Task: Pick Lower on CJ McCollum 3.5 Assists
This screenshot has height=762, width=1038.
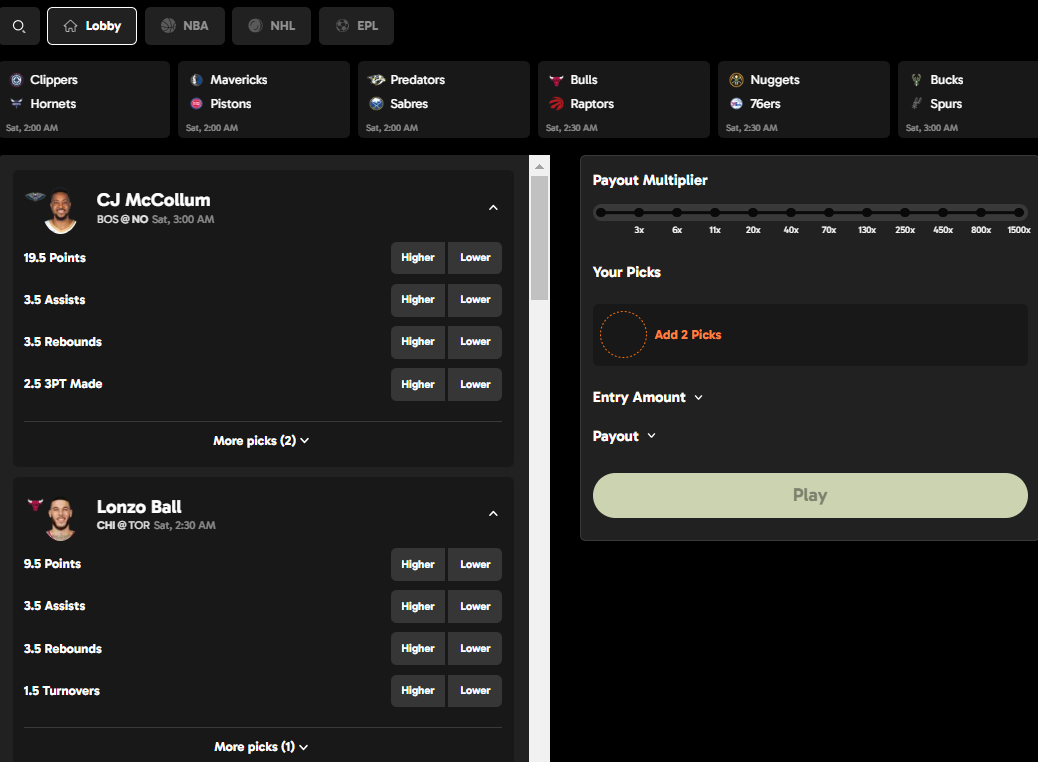Action: point(475,300)
